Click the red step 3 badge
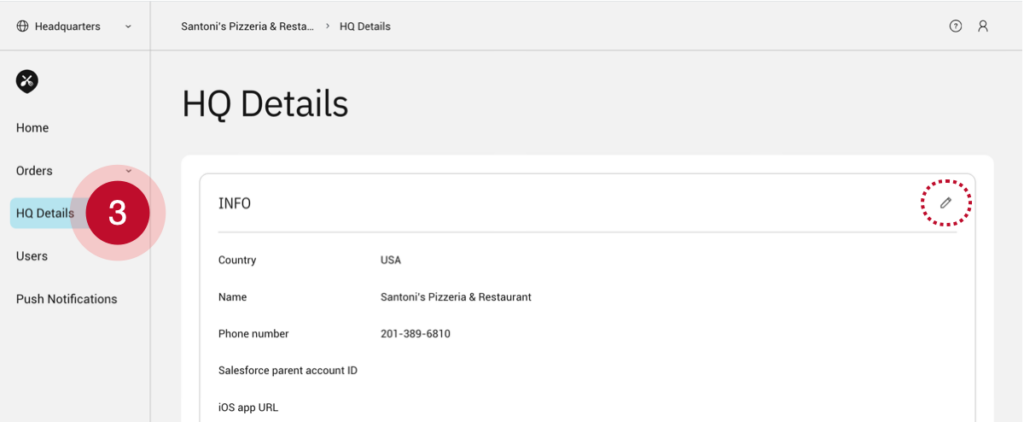This screenshot has height=422, width=1024. tap(117, 213)
